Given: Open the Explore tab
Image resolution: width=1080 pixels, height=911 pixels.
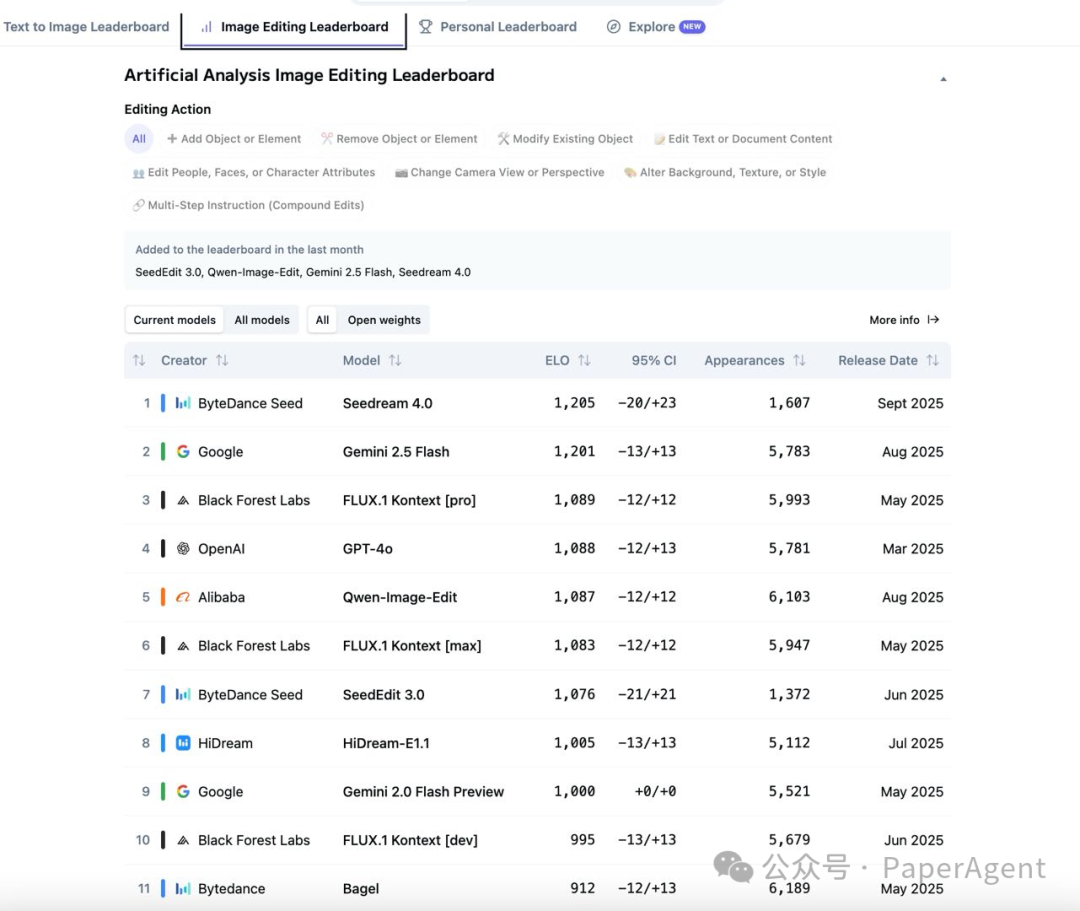Looking at the screenshot, I should tap(656, 27).
